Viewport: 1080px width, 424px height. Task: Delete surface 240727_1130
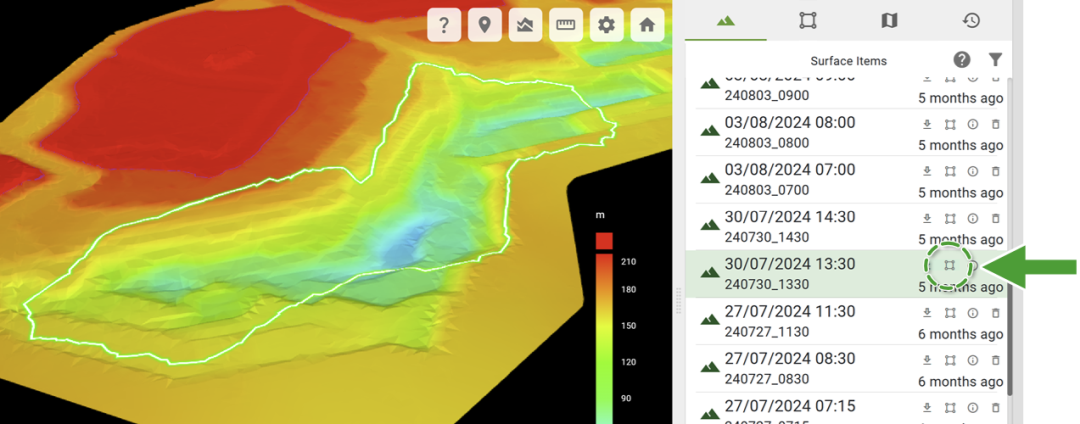click(x=995, y=313)
